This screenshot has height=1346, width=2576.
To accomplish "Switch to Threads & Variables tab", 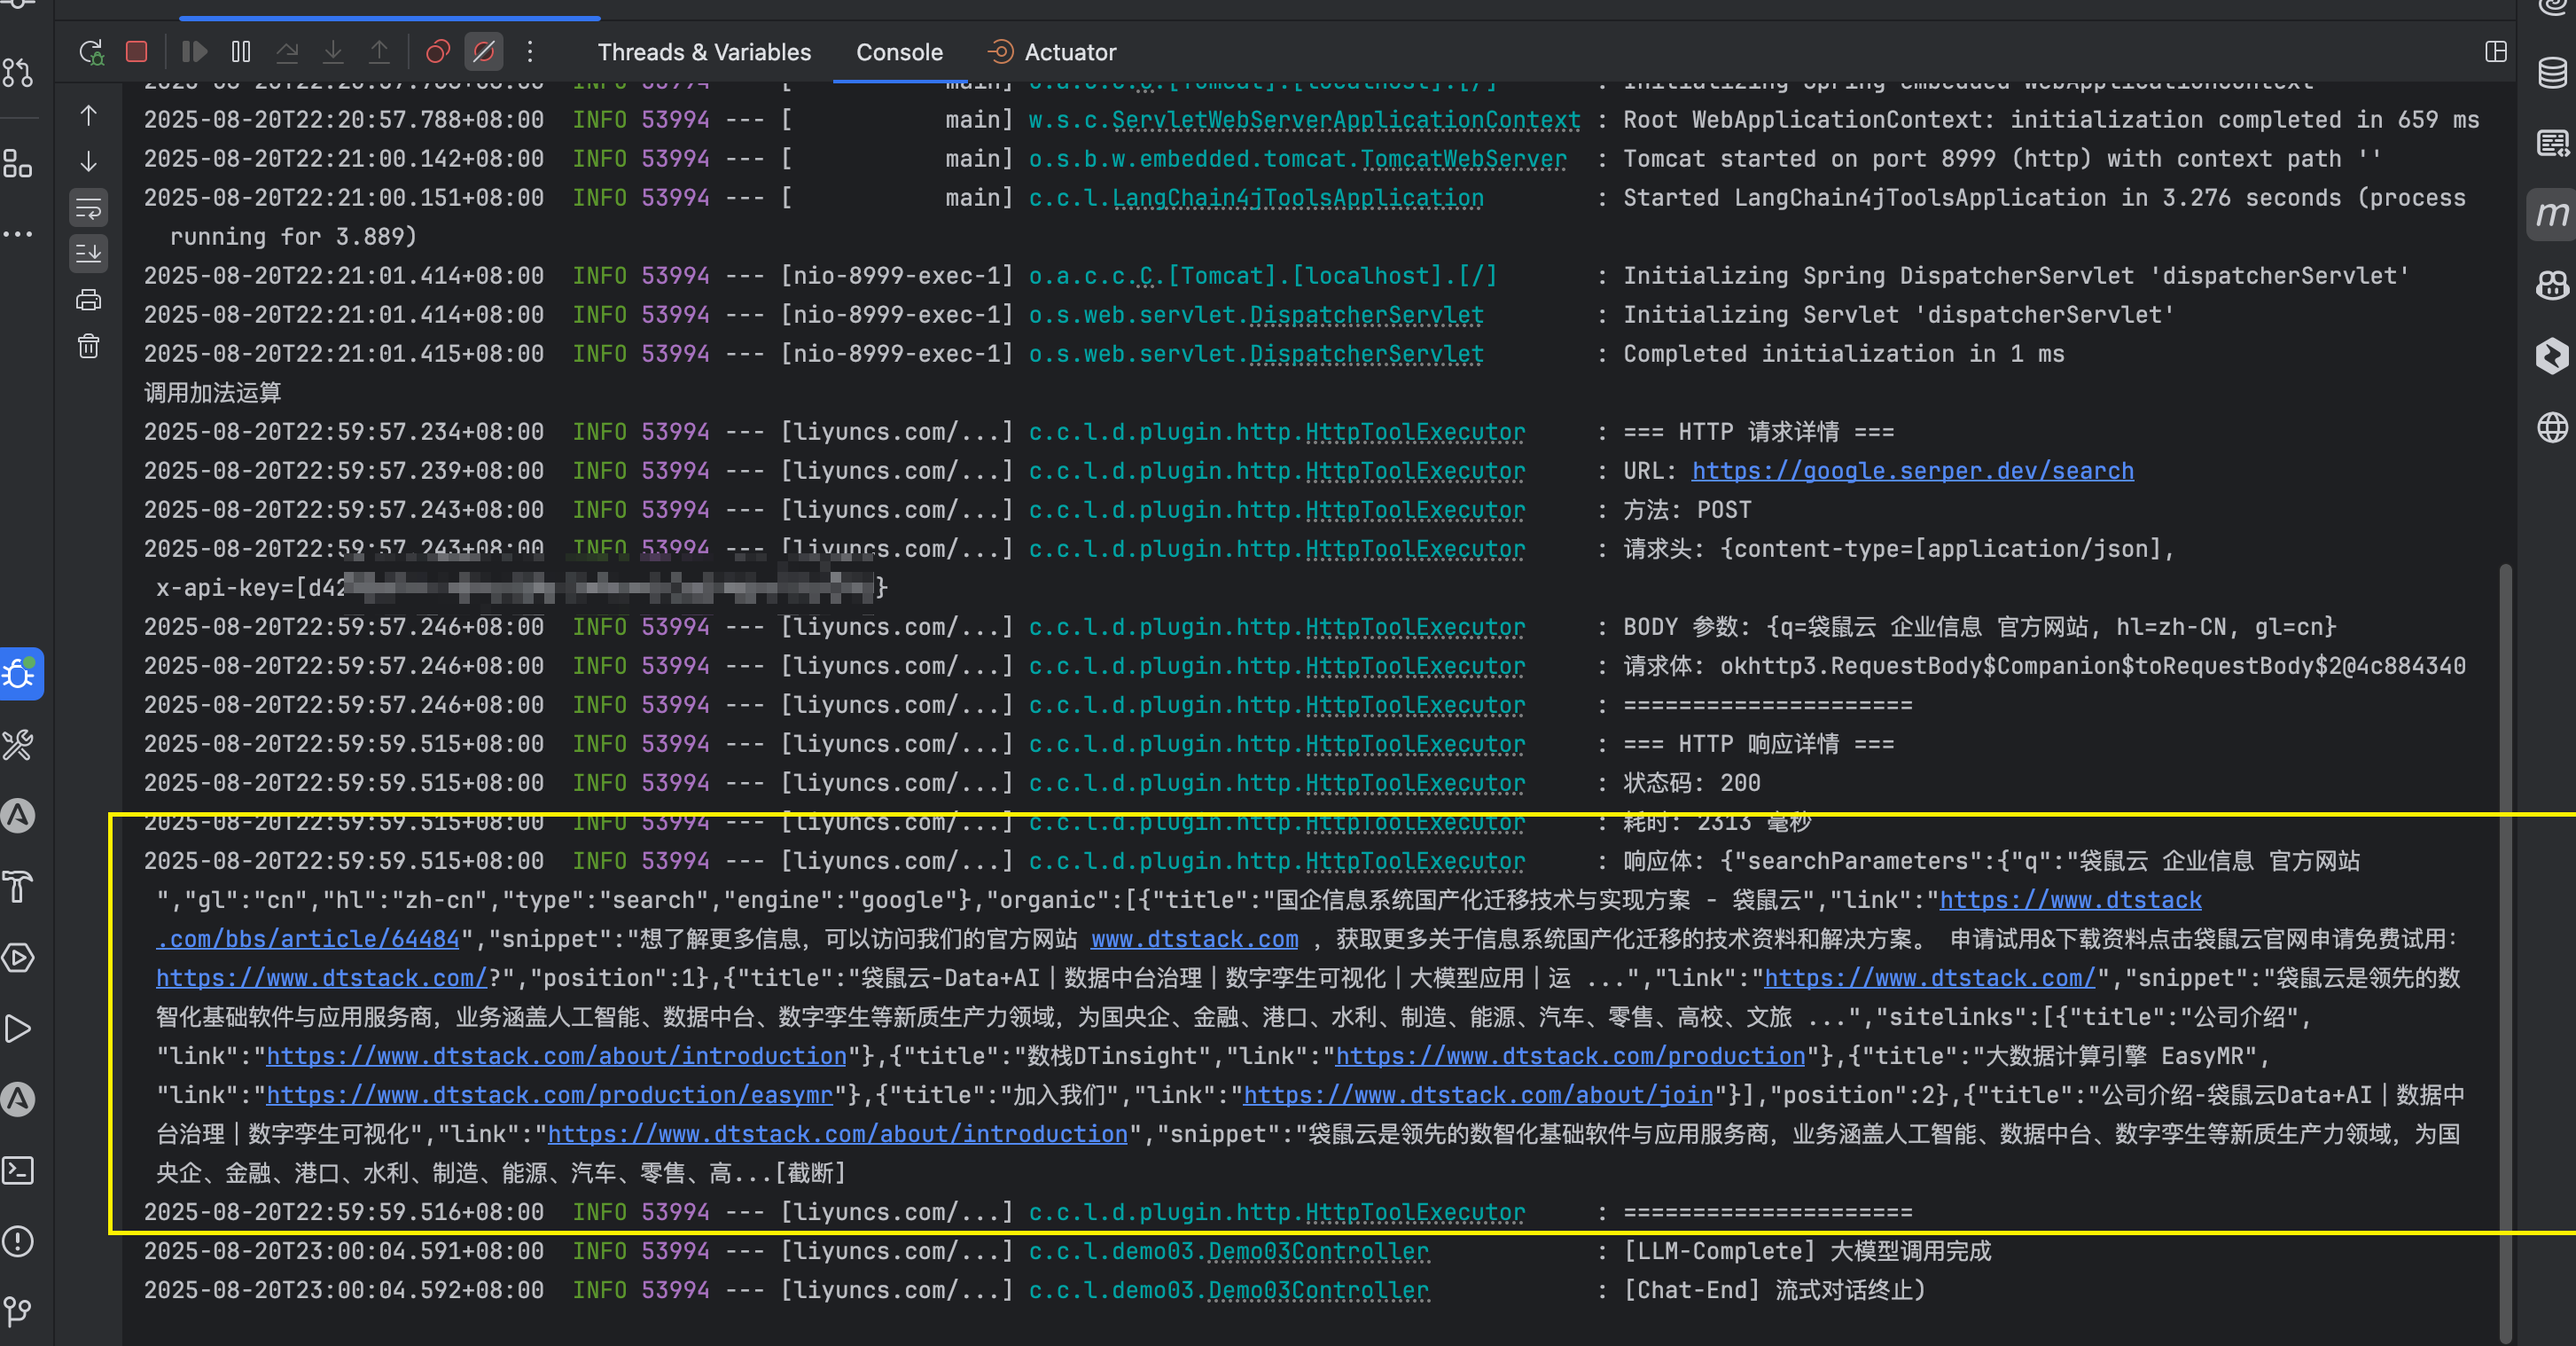I will point(704,52).
